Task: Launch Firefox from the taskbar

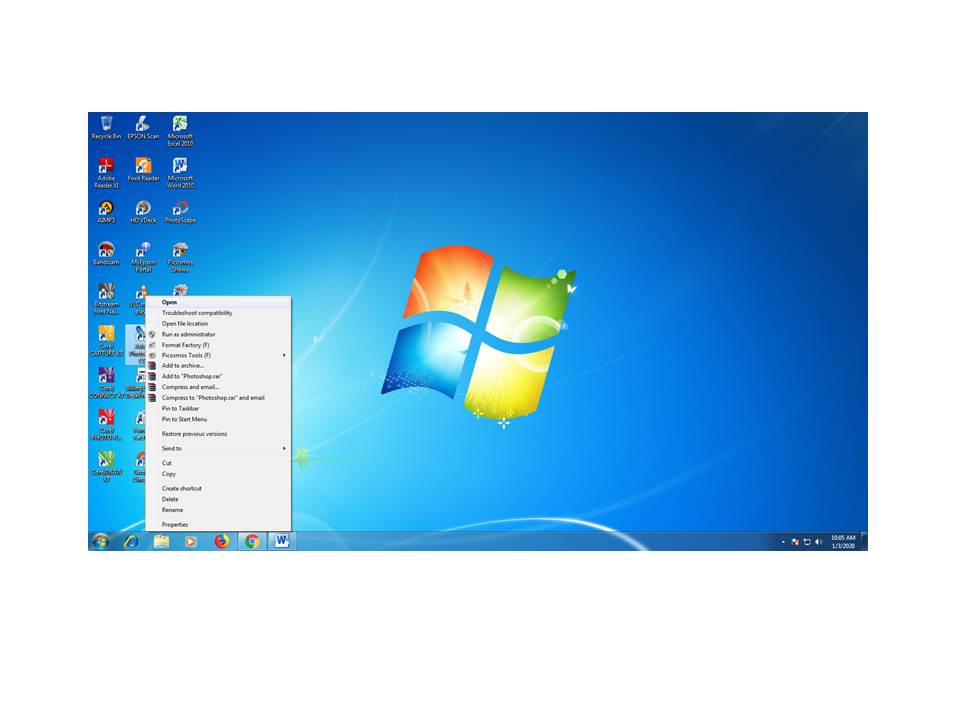Action: [x=222, y=541]
